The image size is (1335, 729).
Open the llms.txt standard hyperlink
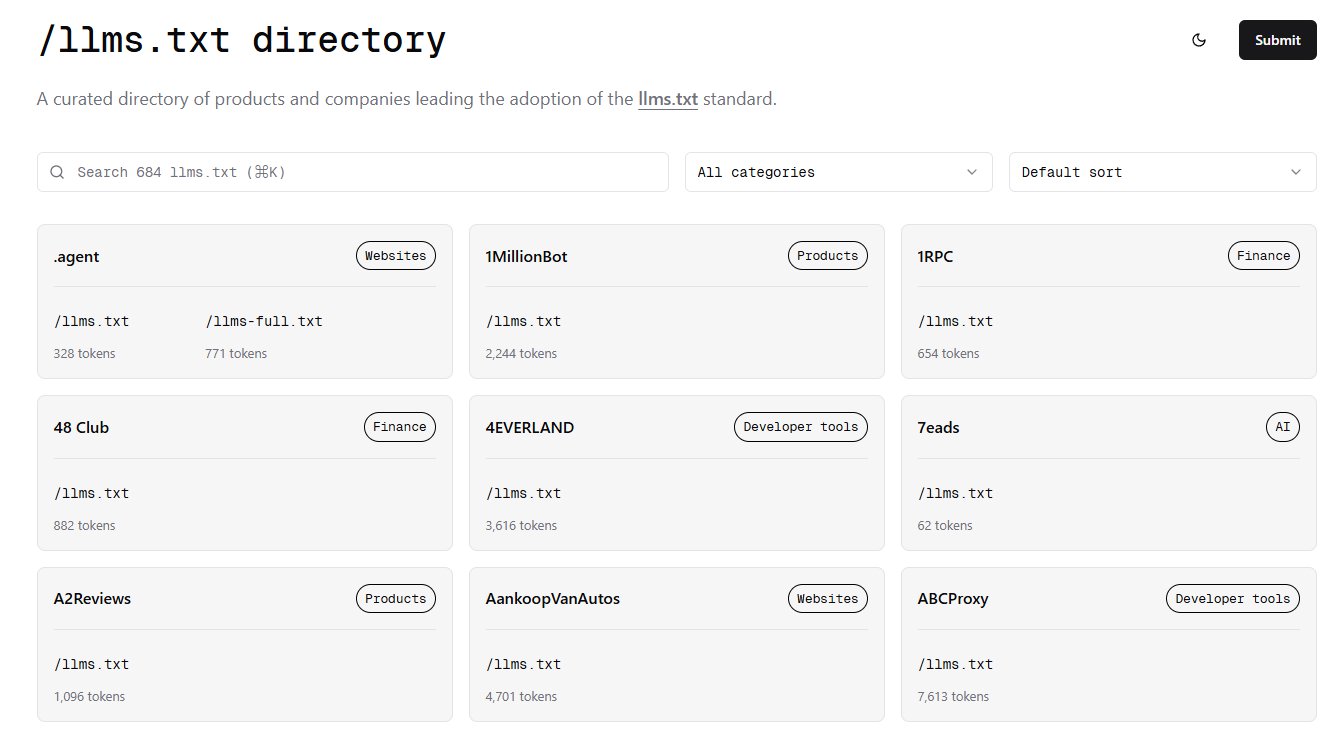coord(668,98)
